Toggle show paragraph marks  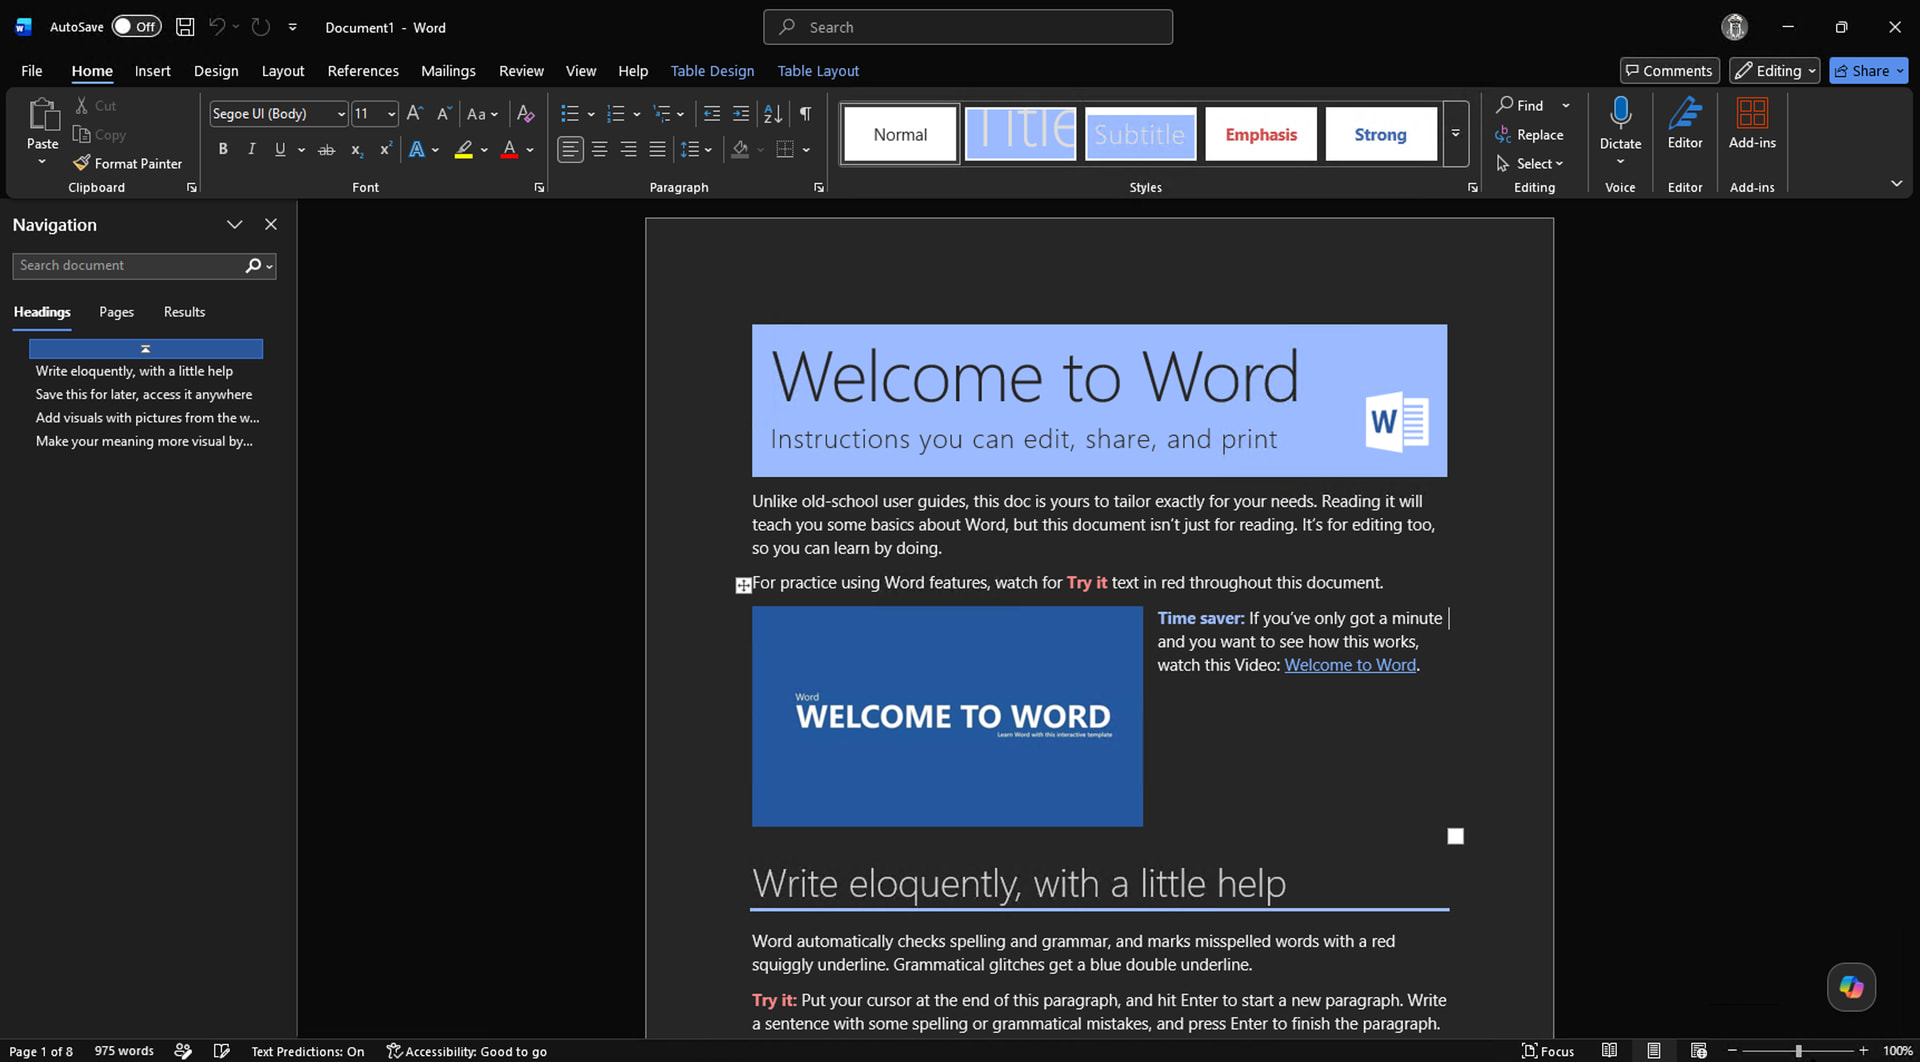point(805,114)
